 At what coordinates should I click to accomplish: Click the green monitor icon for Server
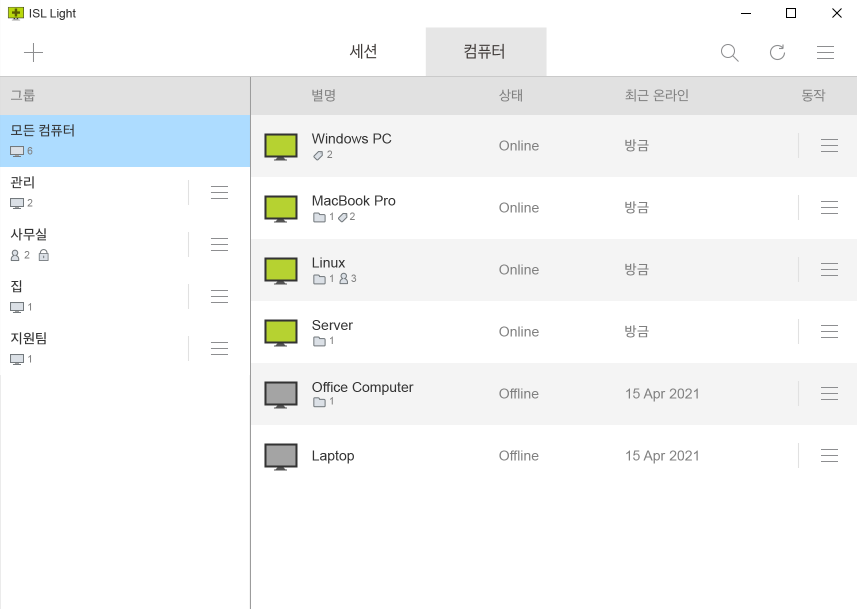coord(281,332)
